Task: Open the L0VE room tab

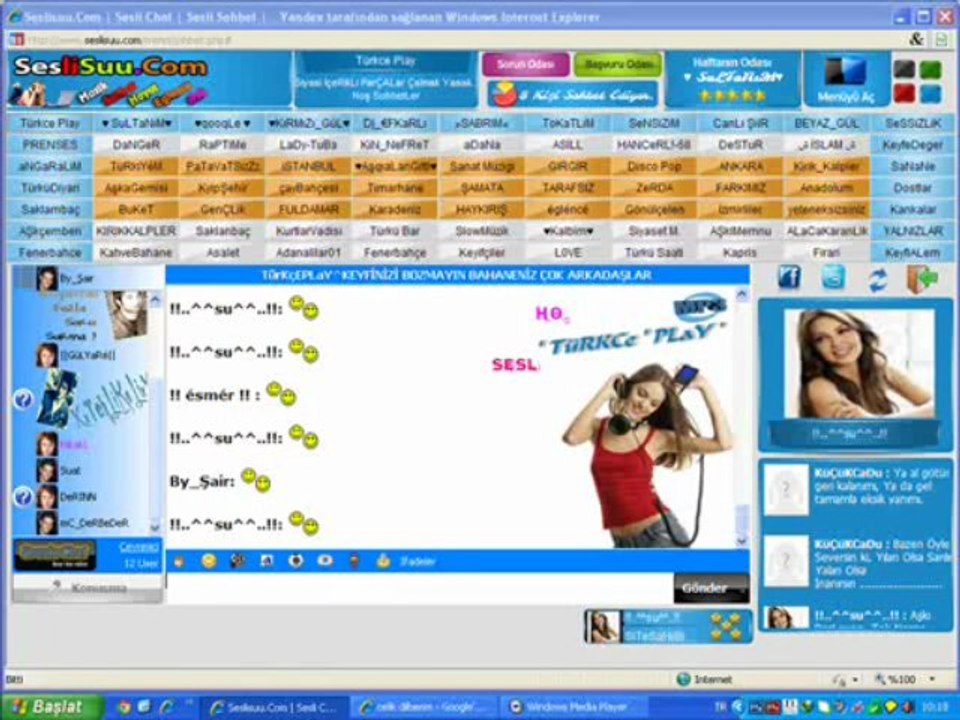Action: tap(567, 252)
